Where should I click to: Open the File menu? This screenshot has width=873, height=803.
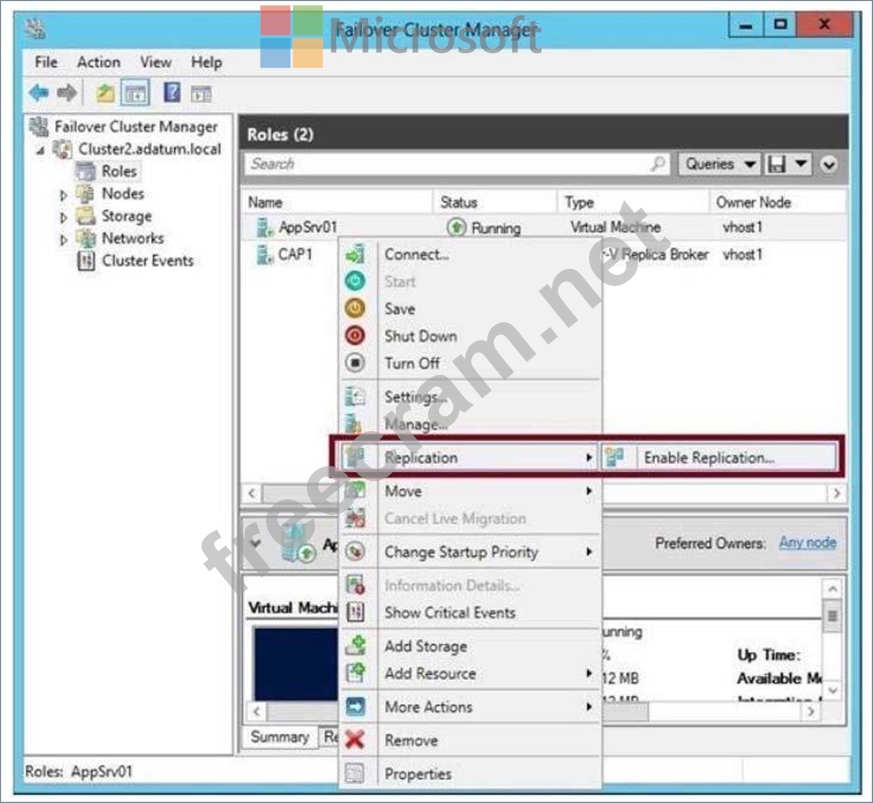pos(46,62)
